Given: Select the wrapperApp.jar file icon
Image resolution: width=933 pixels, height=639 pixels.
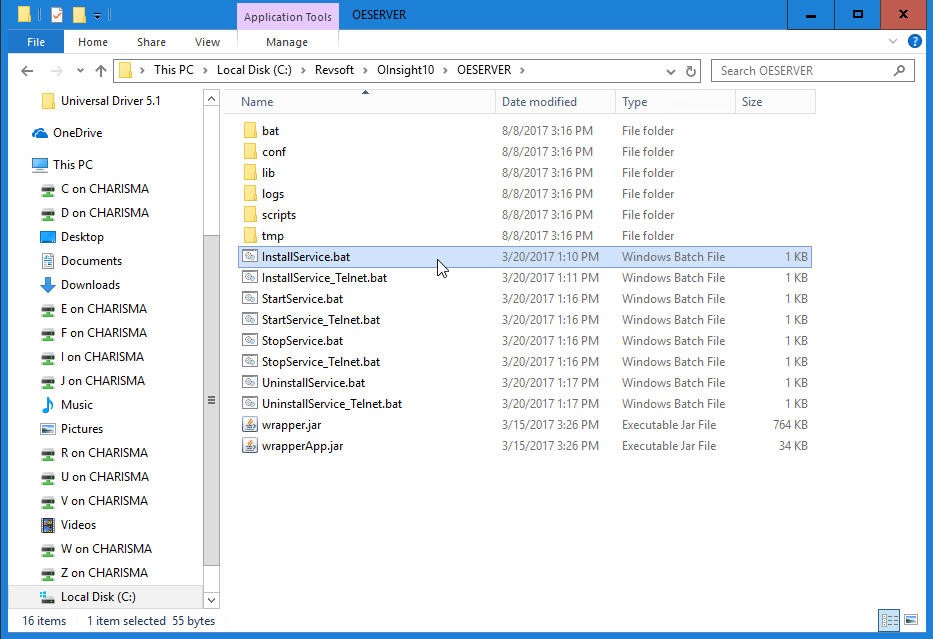Looking at the screenshot, I should [x=250, y=446].
